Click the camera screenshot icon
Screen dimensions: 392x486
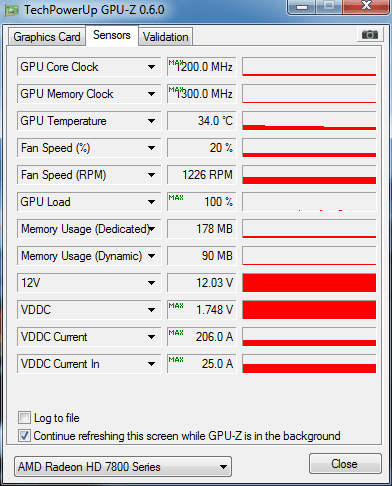pyautogui.click(x=370, y=35)
